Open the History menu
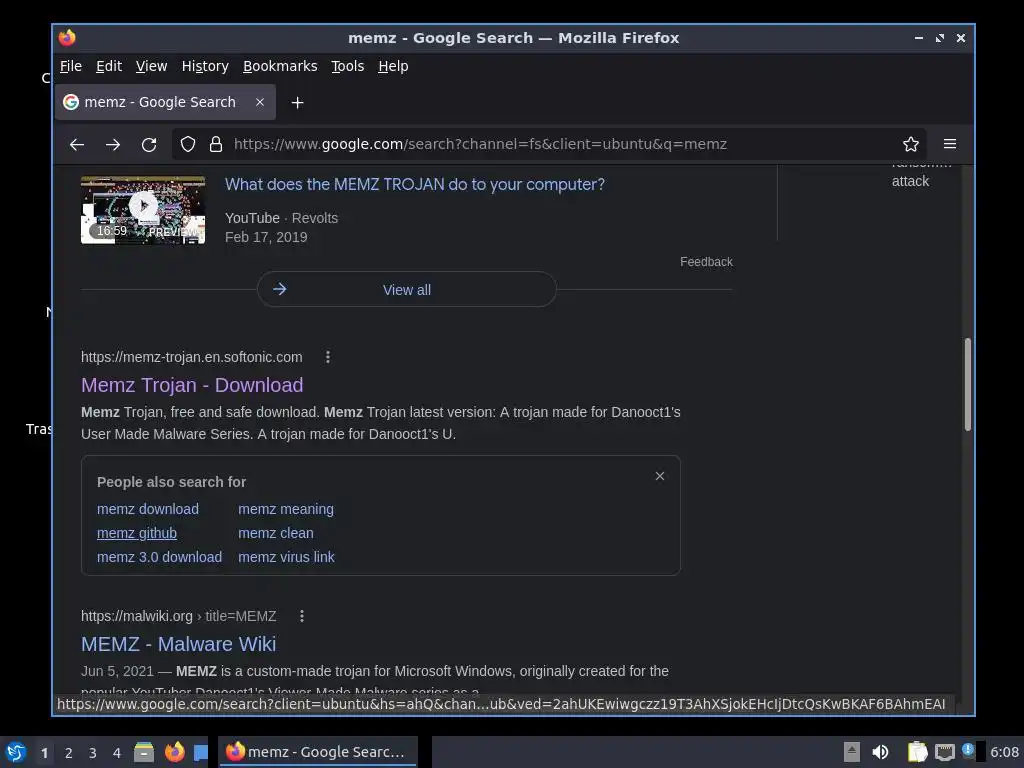Screen dimensions: 1024x768 pyautogui.click(x=205, y=66)
